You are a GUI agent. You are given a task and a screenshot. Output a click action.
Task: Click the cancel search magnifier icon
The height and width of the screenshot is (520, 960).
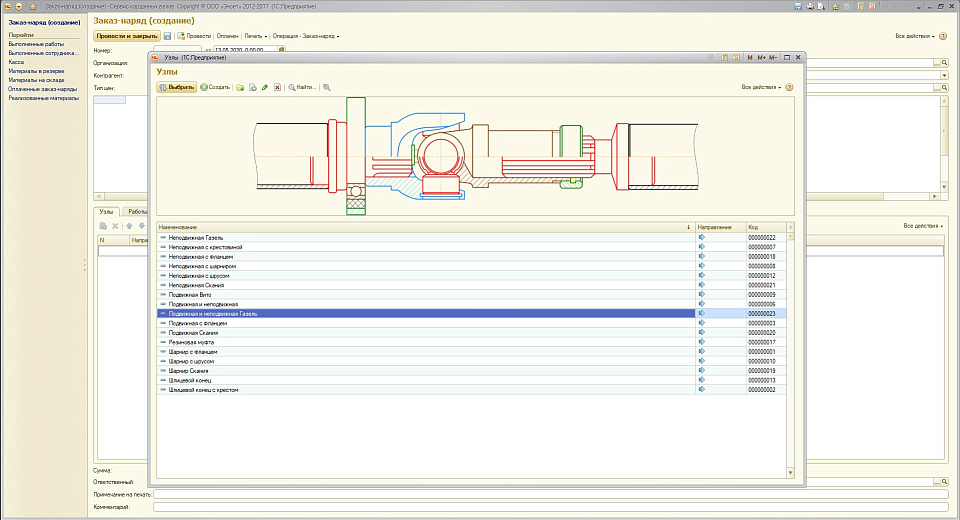click(x=327, y=87)
